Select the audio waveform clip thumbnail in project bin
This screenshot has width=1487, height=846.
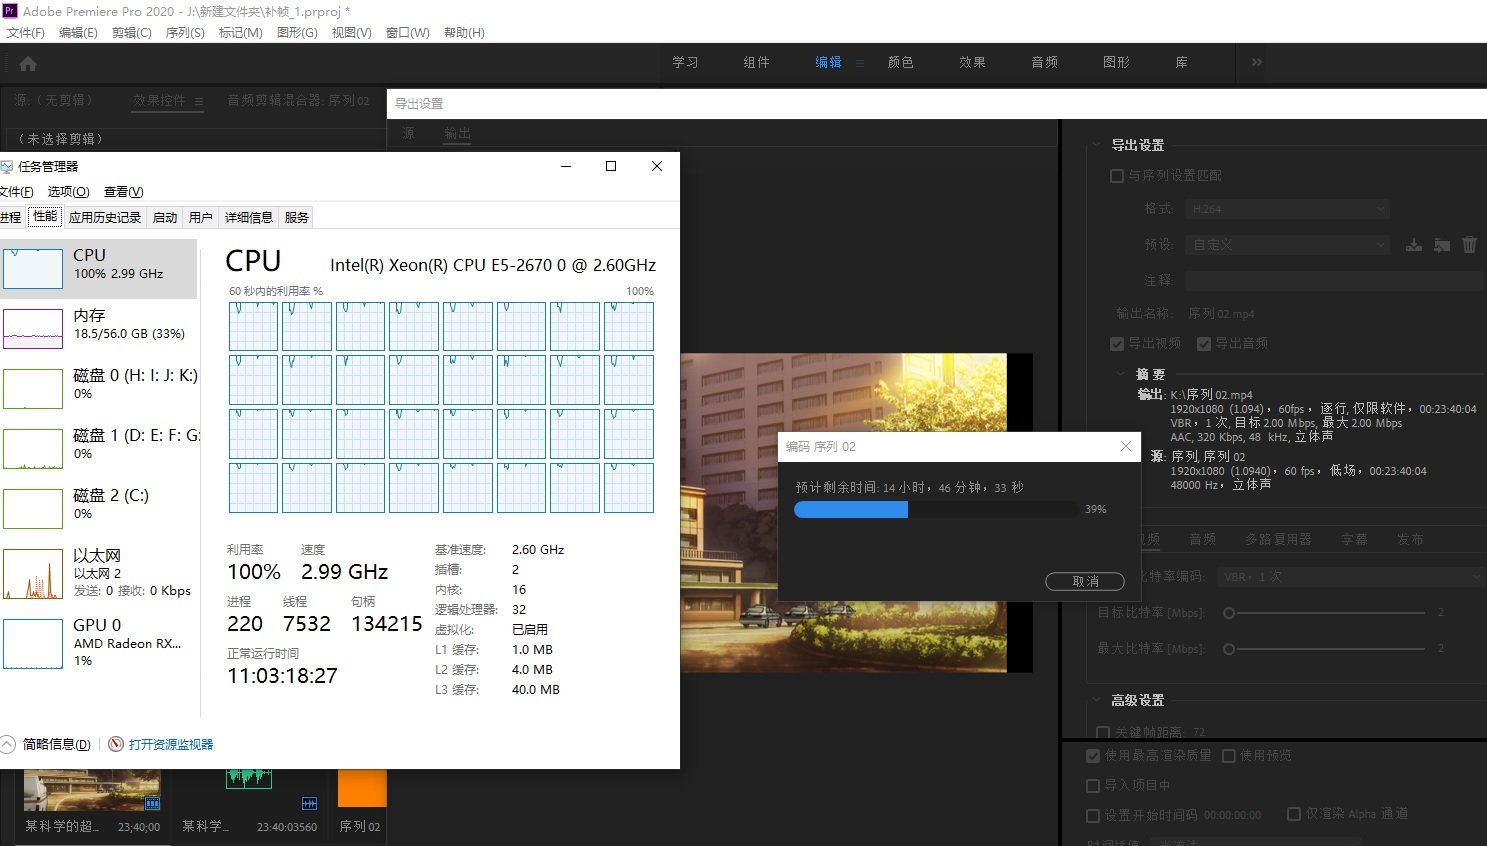[249, 779]
